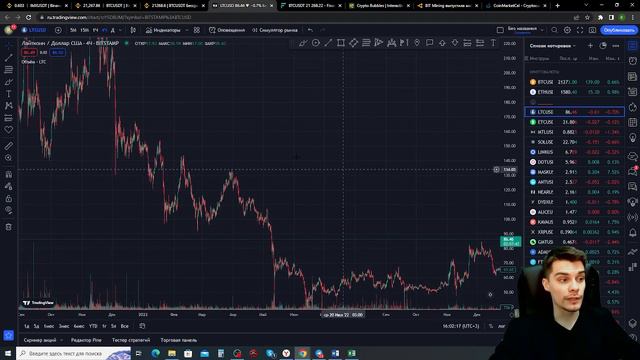Select XRPUSD row in watchlist
Image resolution: width=640 pixels, height=360 pixels.
click(574, 232)
